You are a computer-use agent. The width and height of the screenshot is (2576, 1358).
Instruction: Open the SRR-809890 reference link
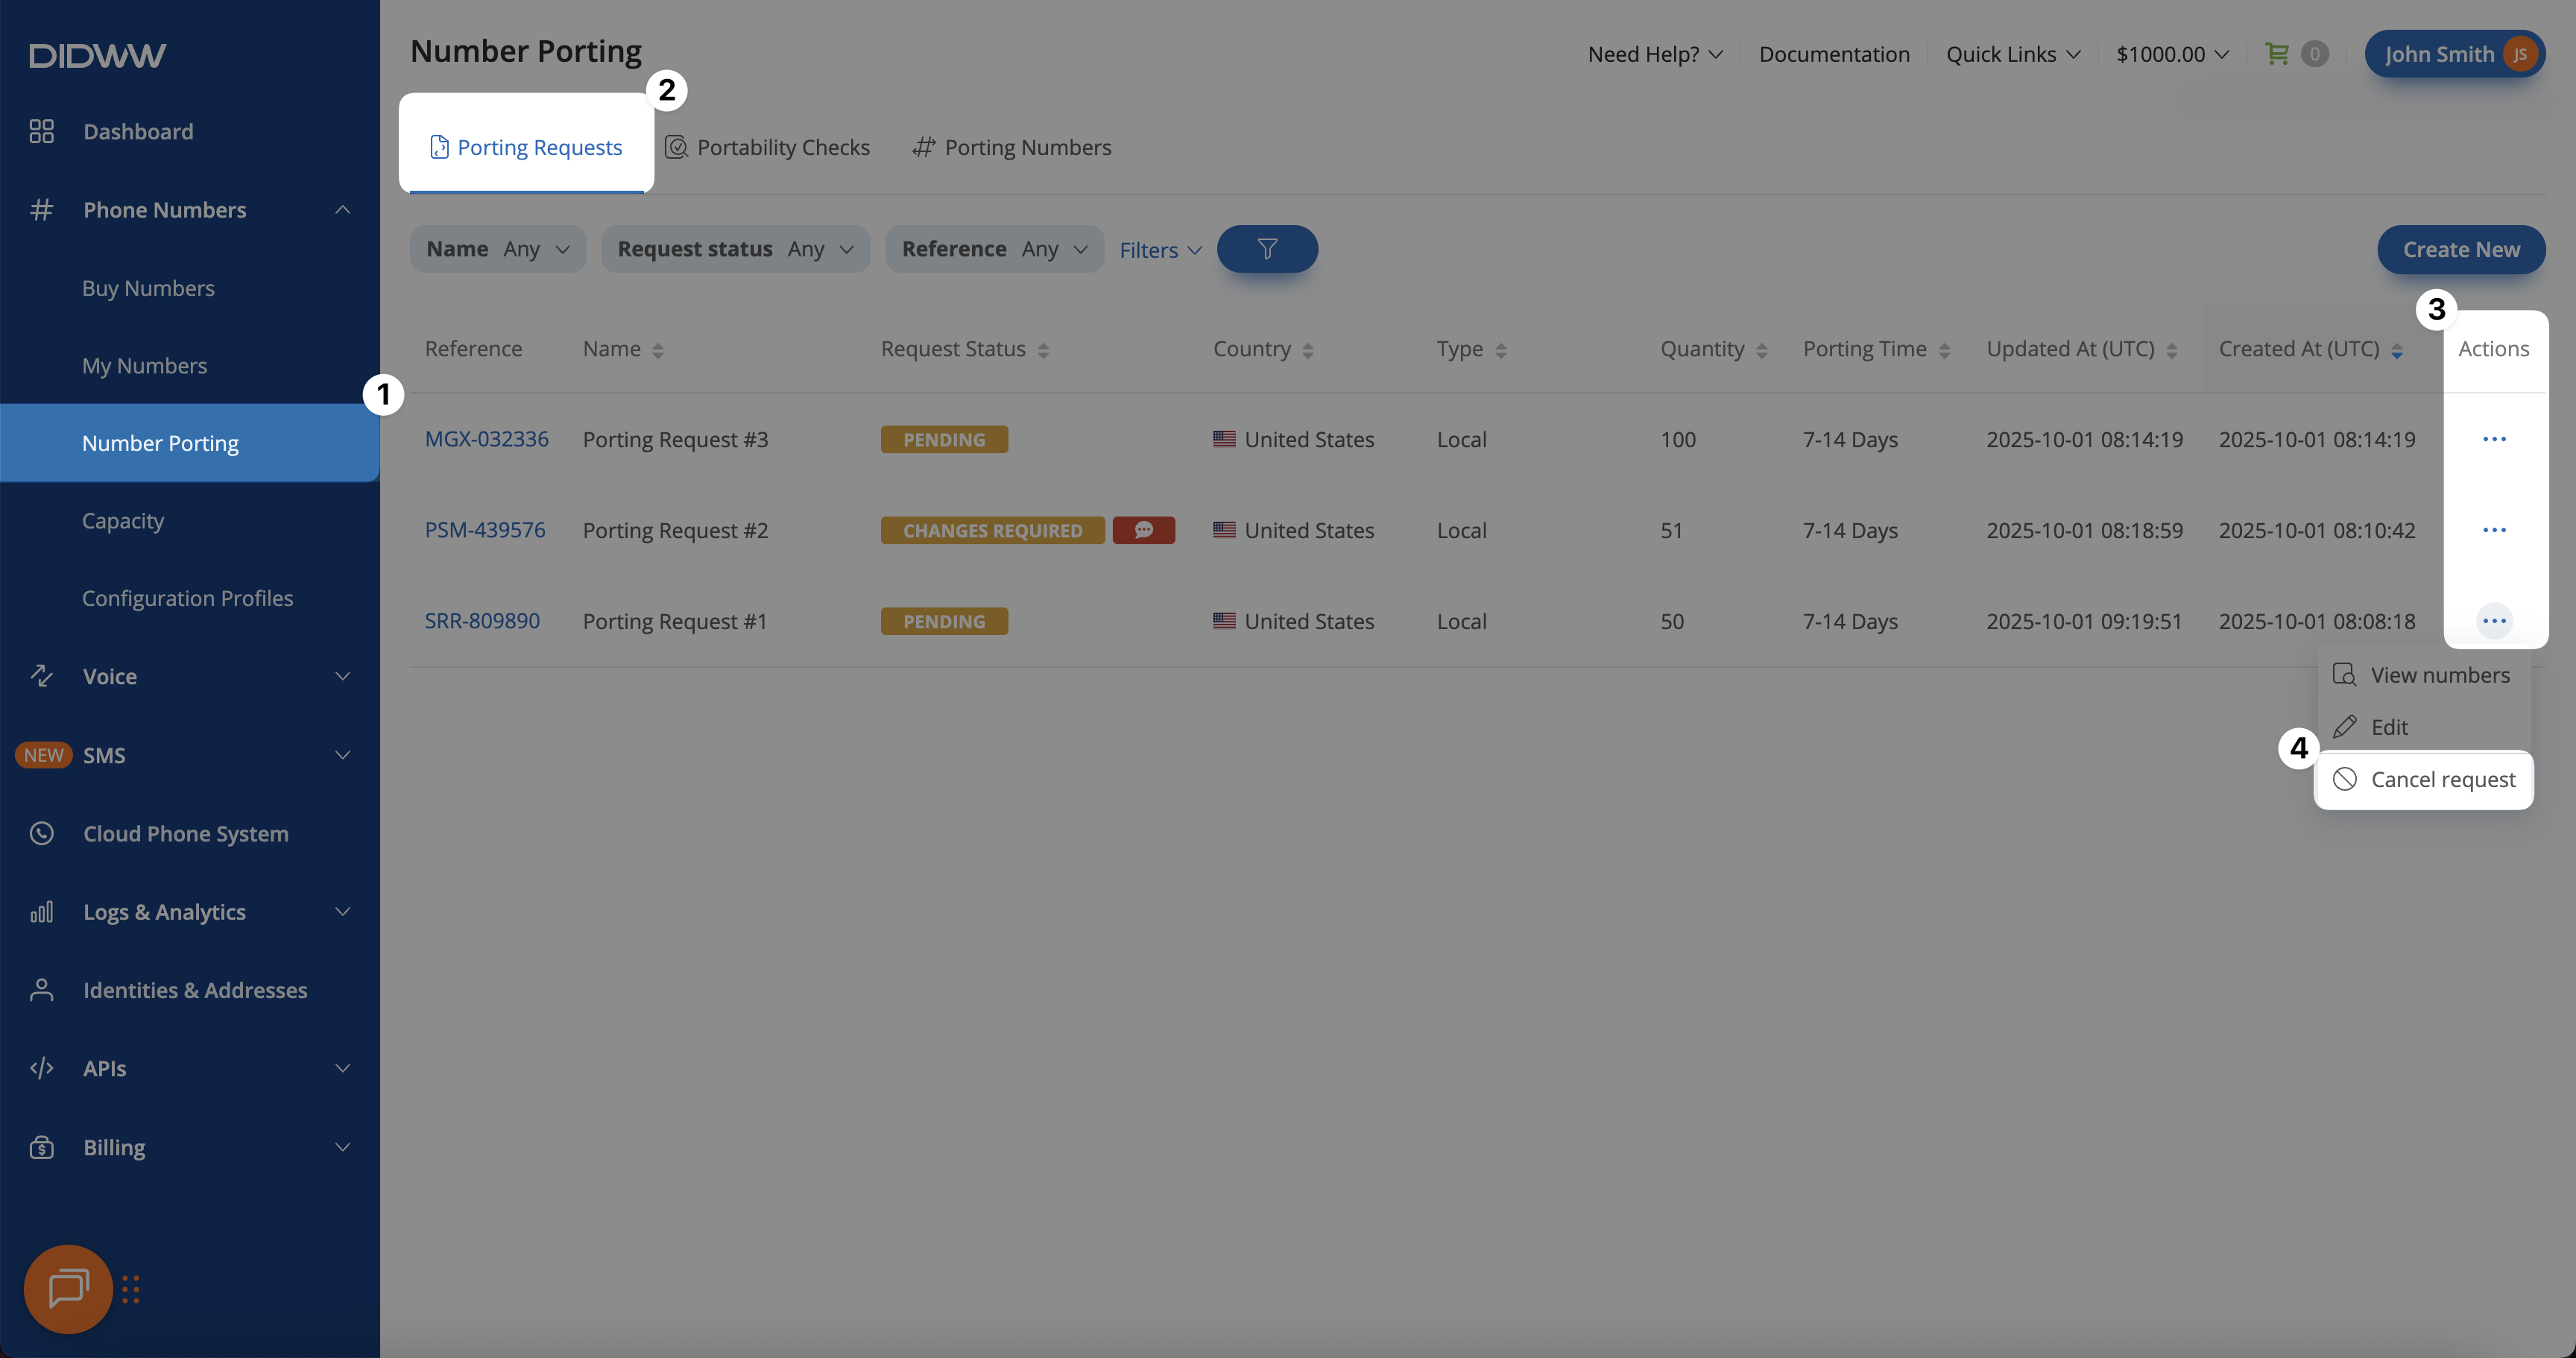tap(482, 621)
